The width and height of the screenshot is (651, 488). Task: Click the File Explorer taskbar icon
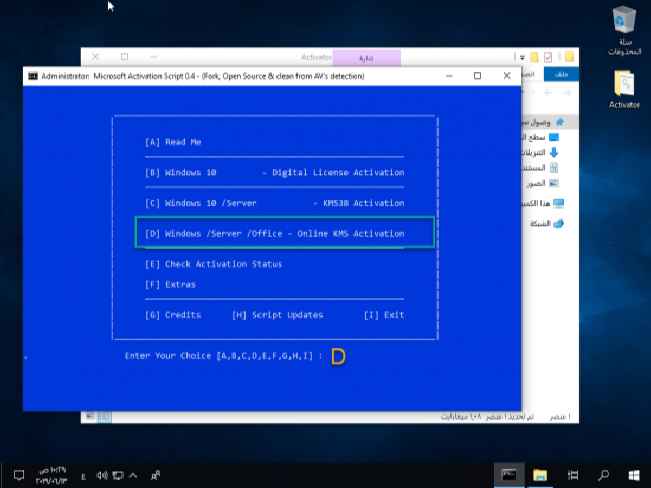540,473
